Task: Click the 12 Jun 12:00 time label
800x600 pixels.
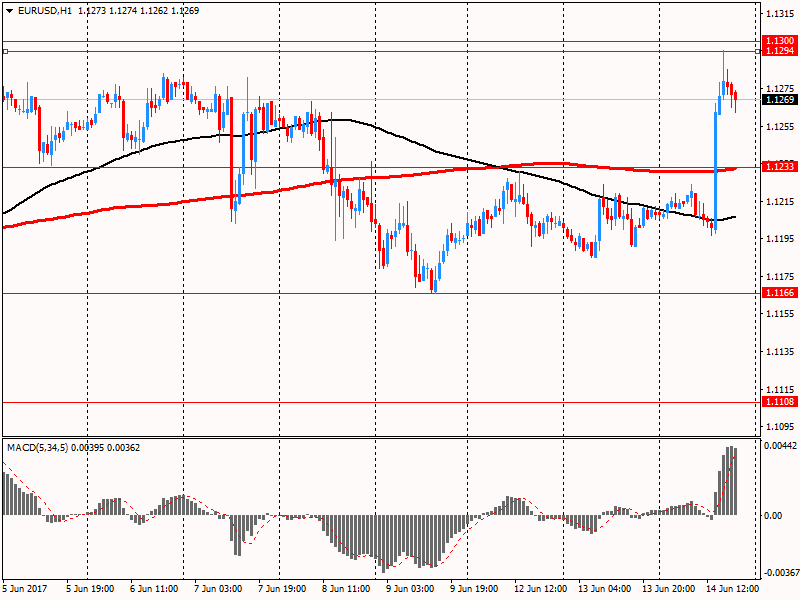Action: click(x=540, y=589)
